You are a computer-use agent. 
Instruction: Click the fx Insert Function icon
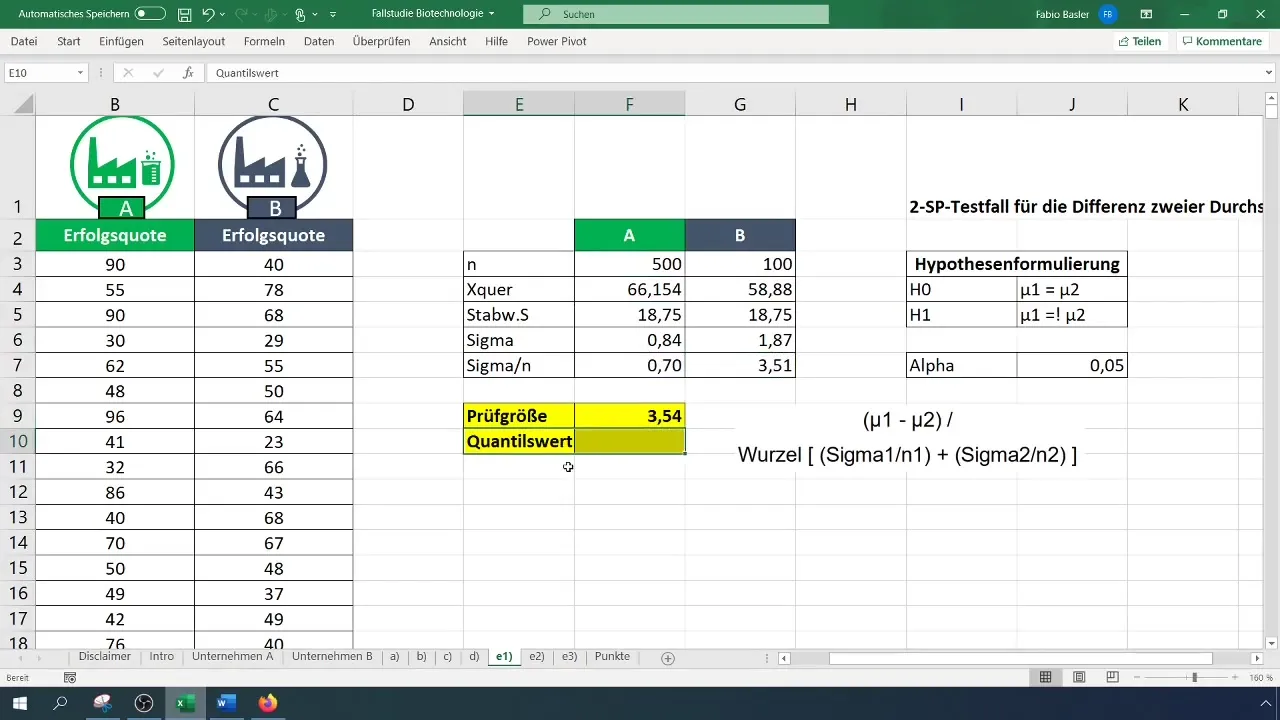(188, 73)
